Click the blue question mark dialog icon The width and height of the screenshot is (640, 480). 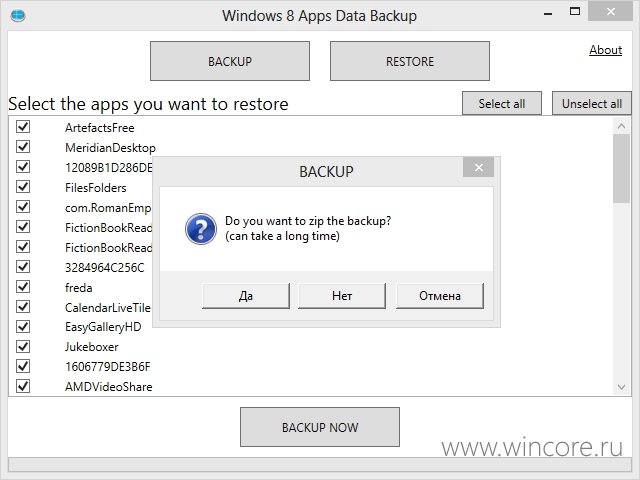[201, 229]
